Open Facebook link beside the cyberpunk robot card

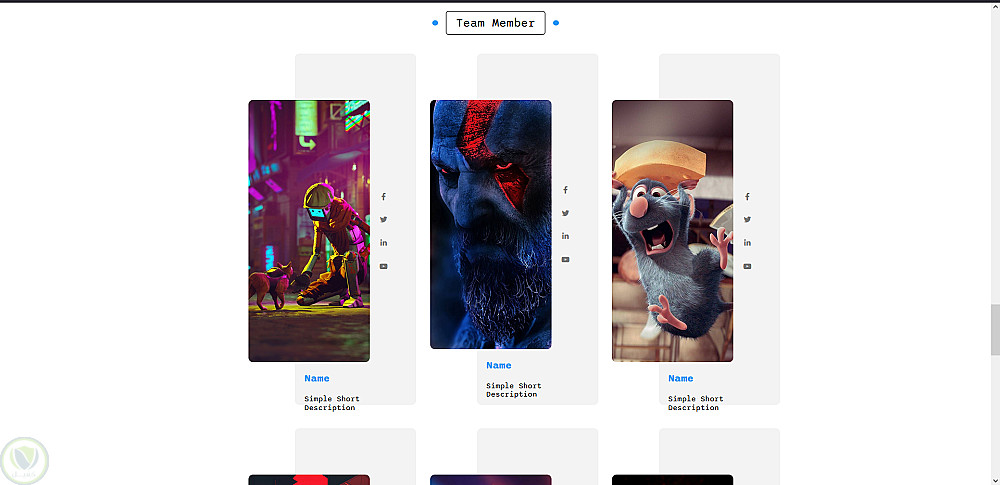383,197
